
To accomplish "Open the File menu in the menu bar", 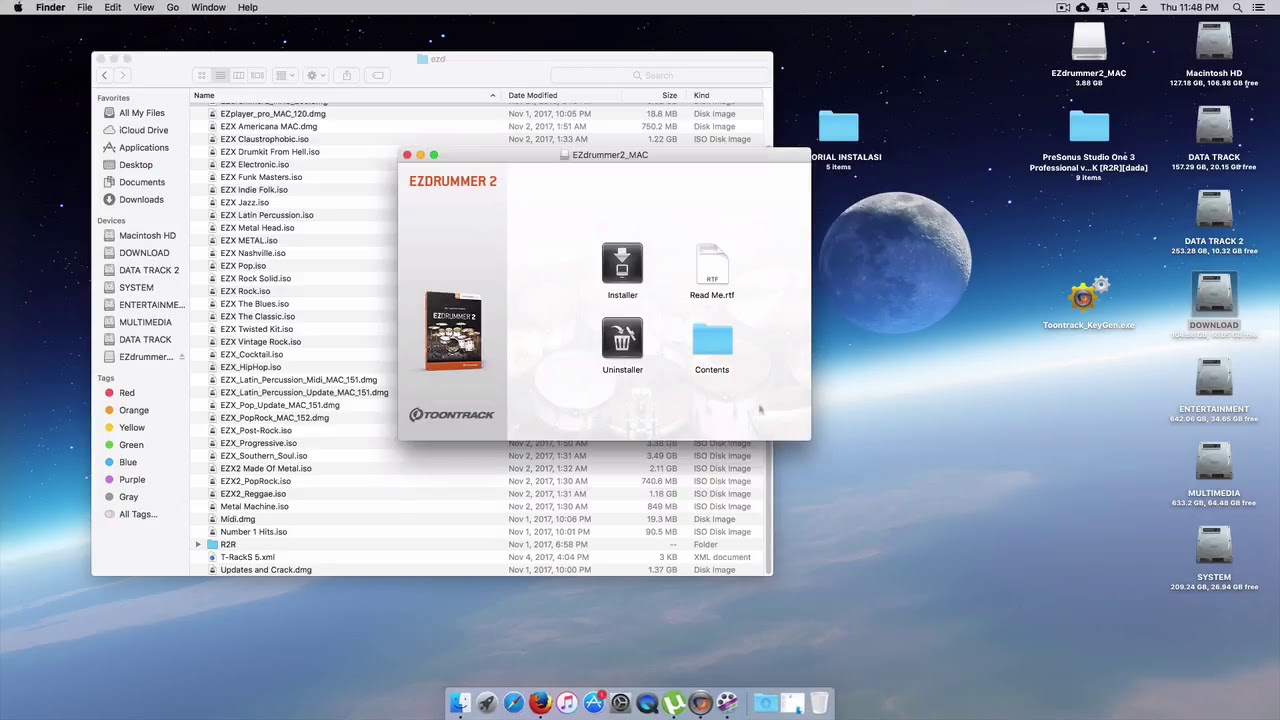I will click(85, 7).
